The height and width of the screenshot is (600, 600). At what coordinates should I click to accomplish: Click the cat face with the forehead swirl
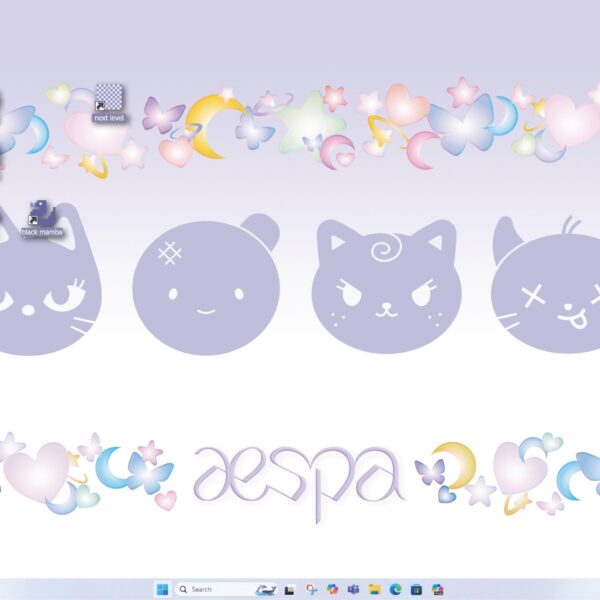[384, 290]
